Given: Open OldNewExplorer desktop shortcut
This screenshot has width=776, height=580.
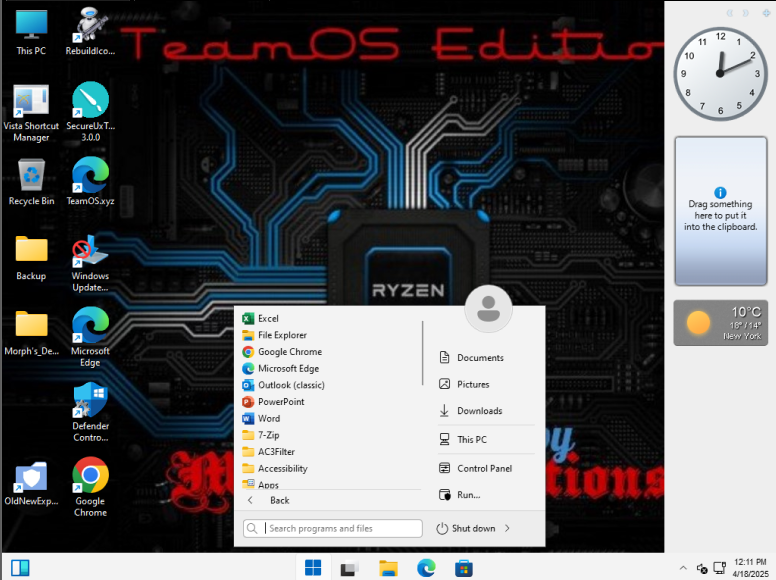Looking at the screenshot, I should click(31, 484).
